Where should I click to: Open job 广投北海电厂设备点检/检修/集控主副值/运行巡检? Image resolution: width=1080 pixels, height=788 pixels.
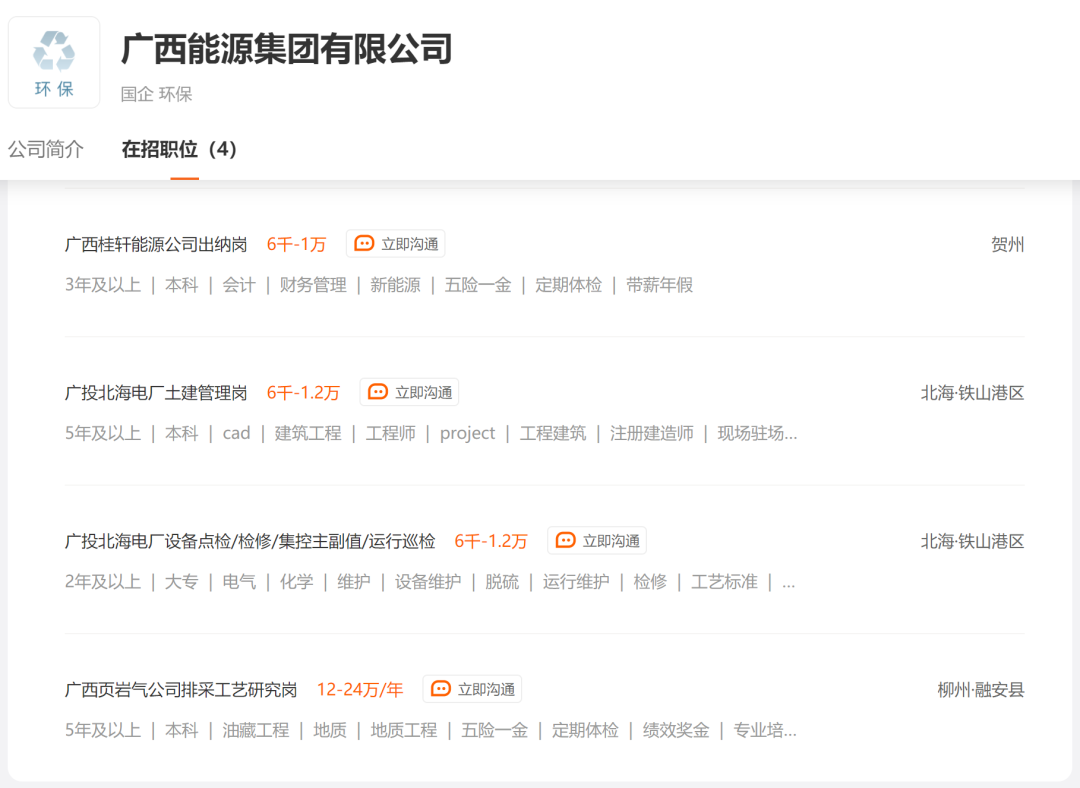250,541
